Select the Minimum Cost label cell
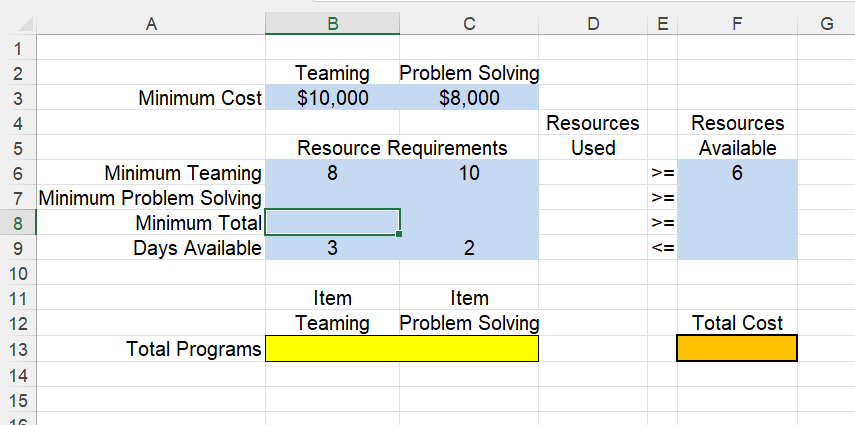855x425 pixels. click(x=151, y=98)
